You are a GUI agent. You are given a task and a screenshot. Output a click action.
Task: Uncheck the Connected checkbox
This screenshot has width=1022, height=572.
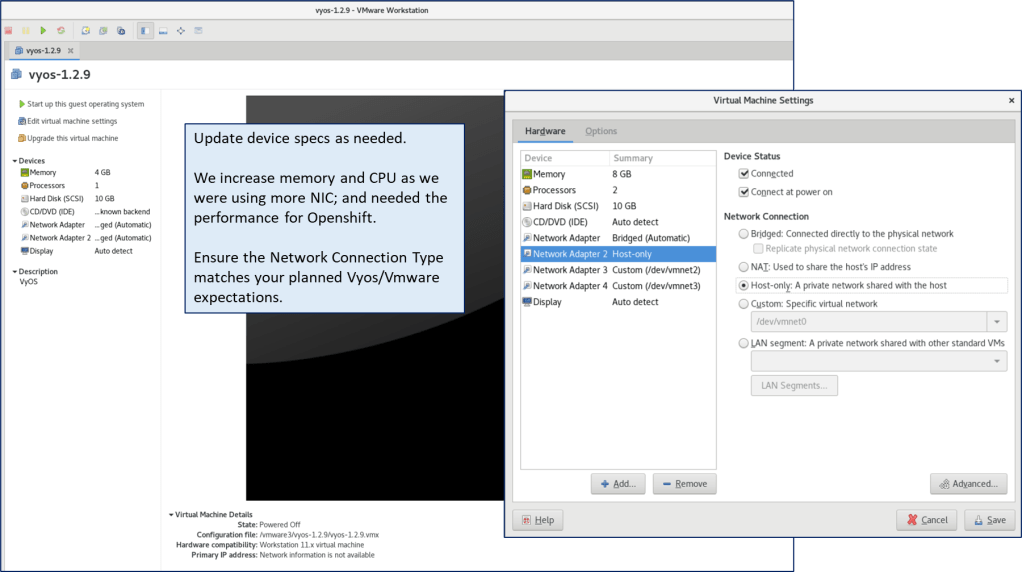743,174
